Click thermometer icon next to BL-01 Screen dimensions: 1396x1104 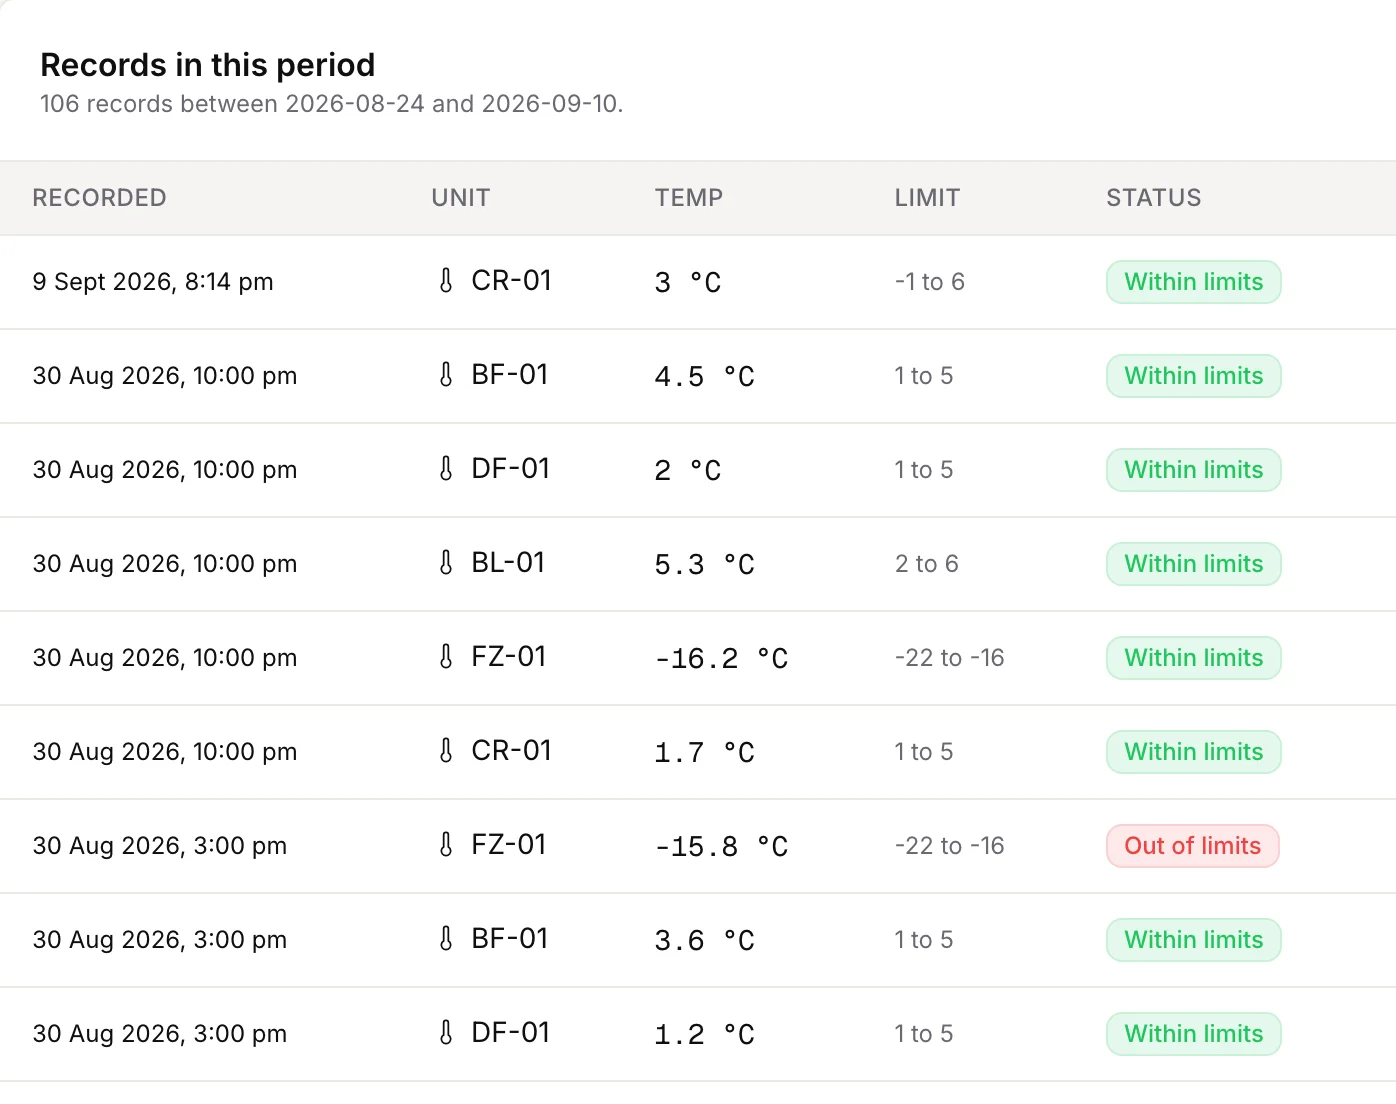(446, 563)
